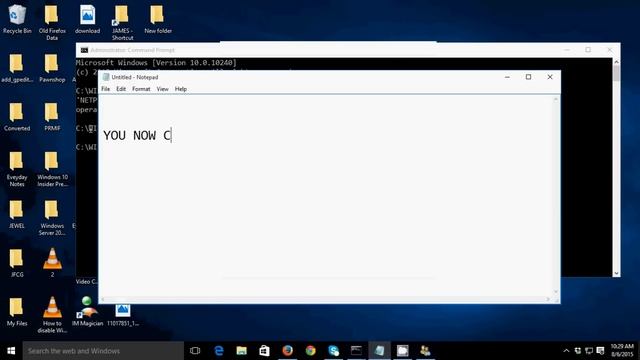Open the Action Center notification icon
Screen dimensions: 640x360
tap(600, 351)
